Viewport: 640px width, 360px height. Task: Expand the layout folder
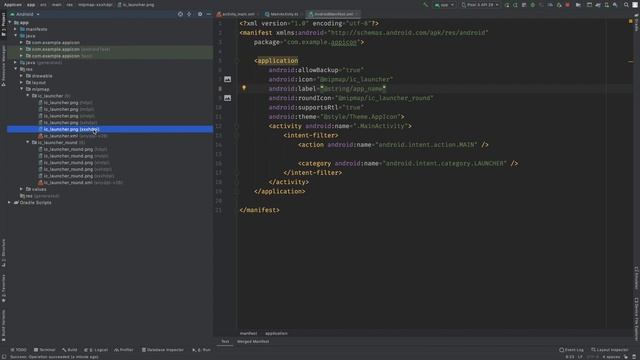click(x=21, y=82)
